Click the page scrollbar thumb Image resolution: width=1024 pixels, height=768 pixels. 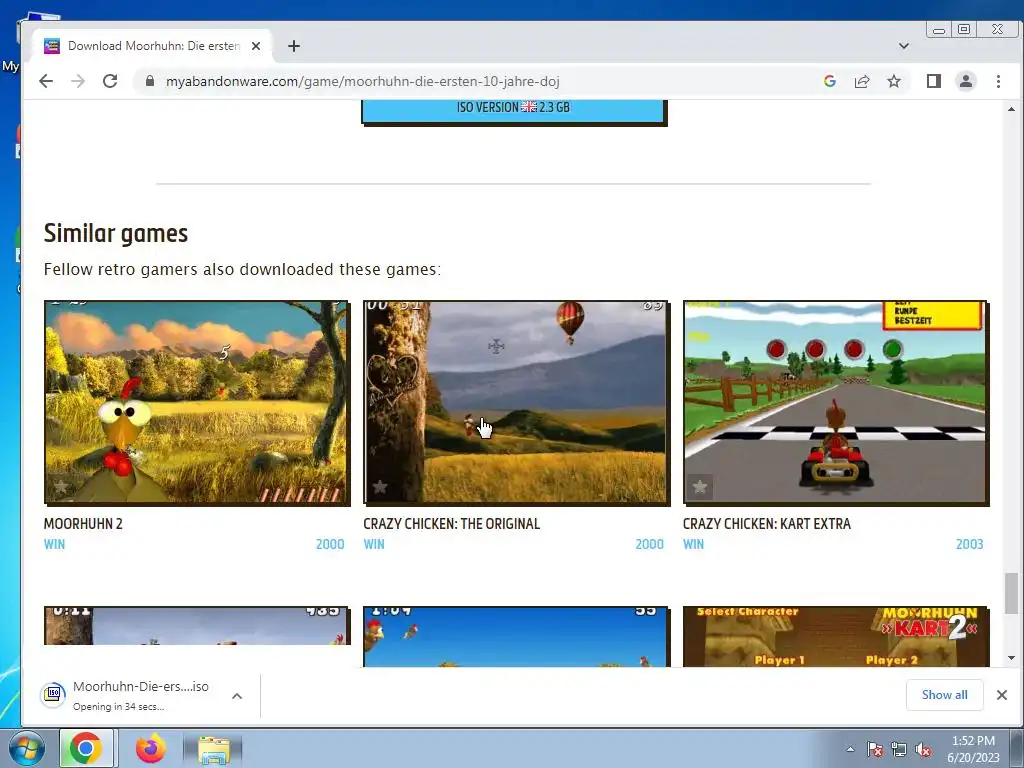1011,593
